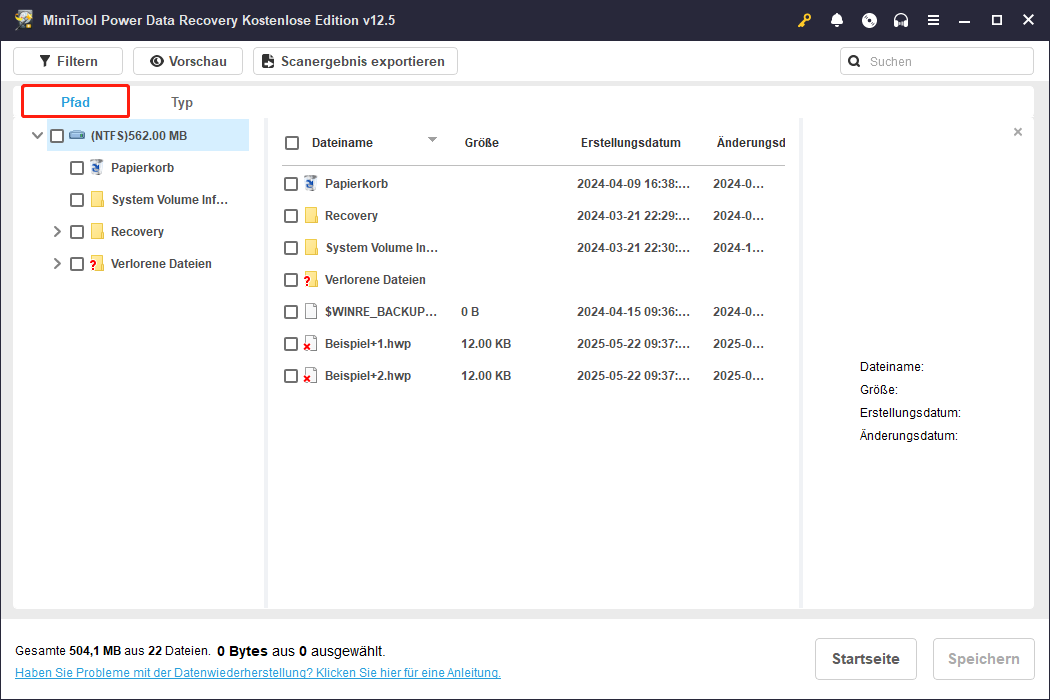Check the System Volume In... row in list
This screenshot has height=700, width=1050.
pos(291,248)
